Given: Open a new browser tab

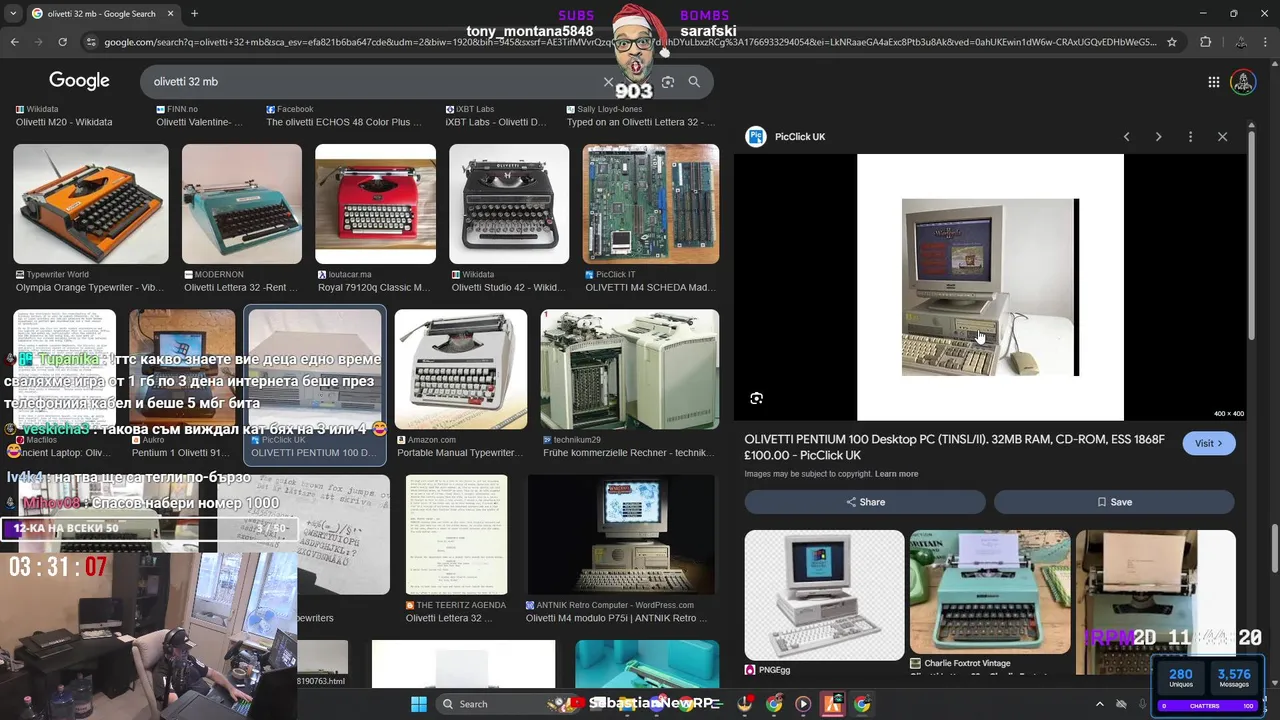Looking at the screenshot, I should [194, 14].
